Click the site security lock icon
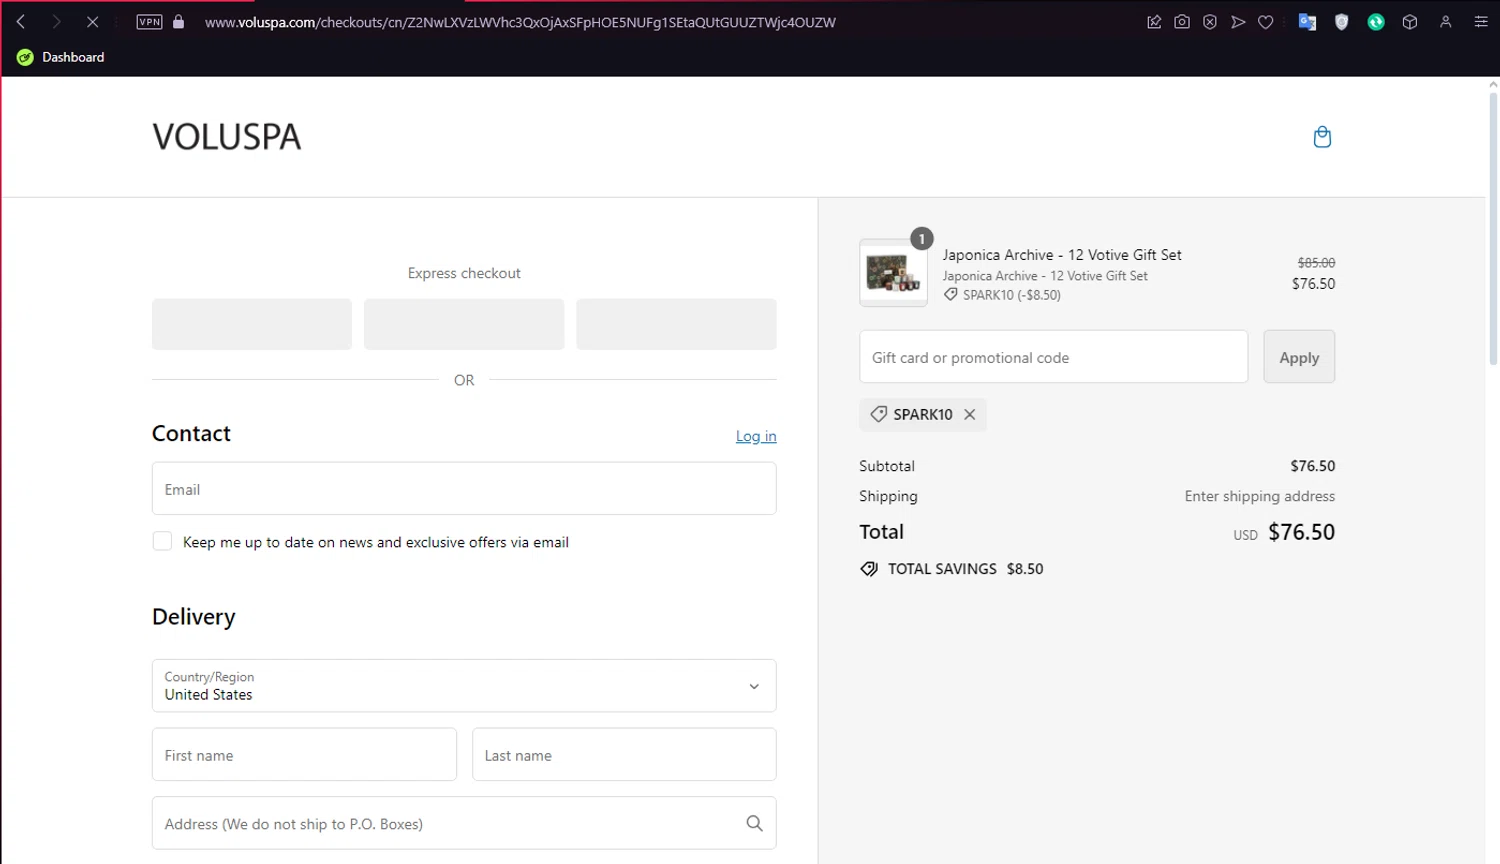1500x864 pixels. [179, 22]
